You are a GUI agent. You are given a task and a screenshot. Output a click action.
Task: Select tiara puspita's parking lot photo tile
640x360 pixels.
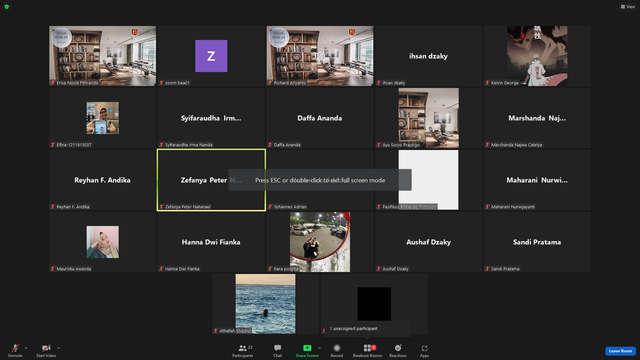(x=320, y=242)
